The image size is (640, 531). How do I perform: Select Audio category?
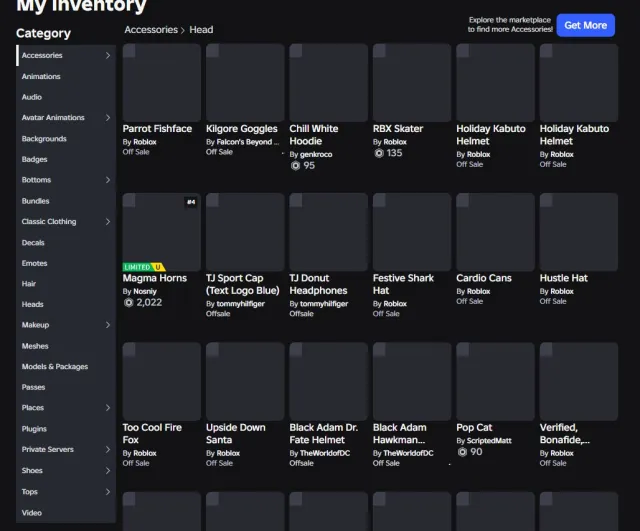click(66, 97)
